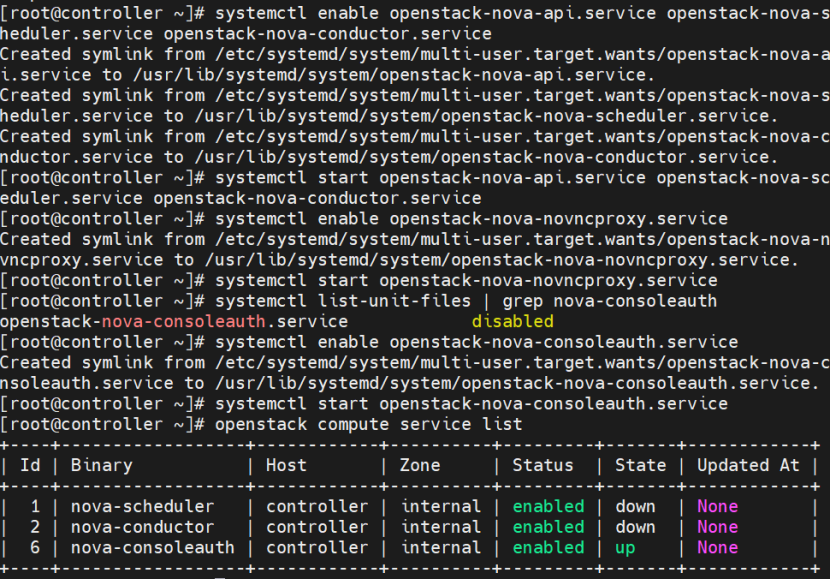Image resolution: width=831 pixels, height=579 pixels.
Task: Click 'down' state of nova-conductor
Action: tap(635, 527)
